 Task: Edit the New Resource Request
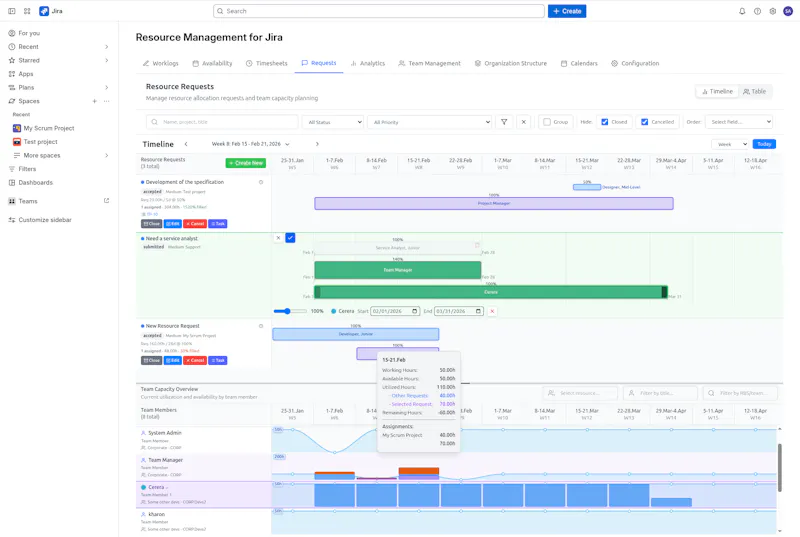[173, 361]
